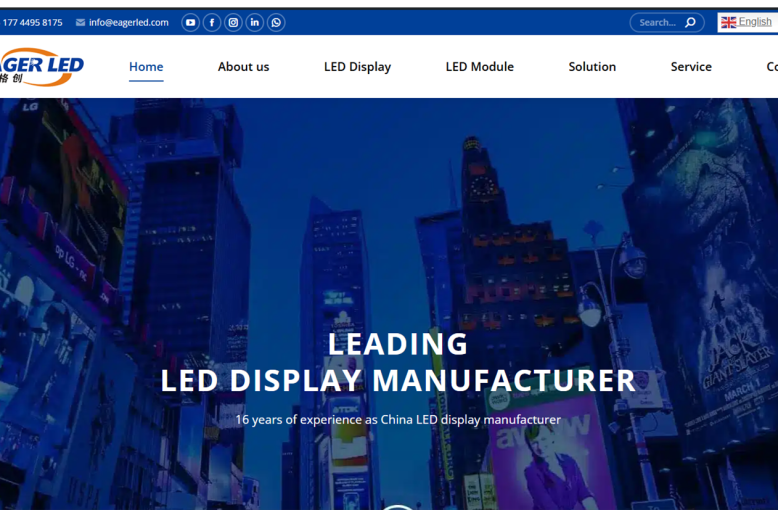Open the Instagram social icon

click(233, 22)
